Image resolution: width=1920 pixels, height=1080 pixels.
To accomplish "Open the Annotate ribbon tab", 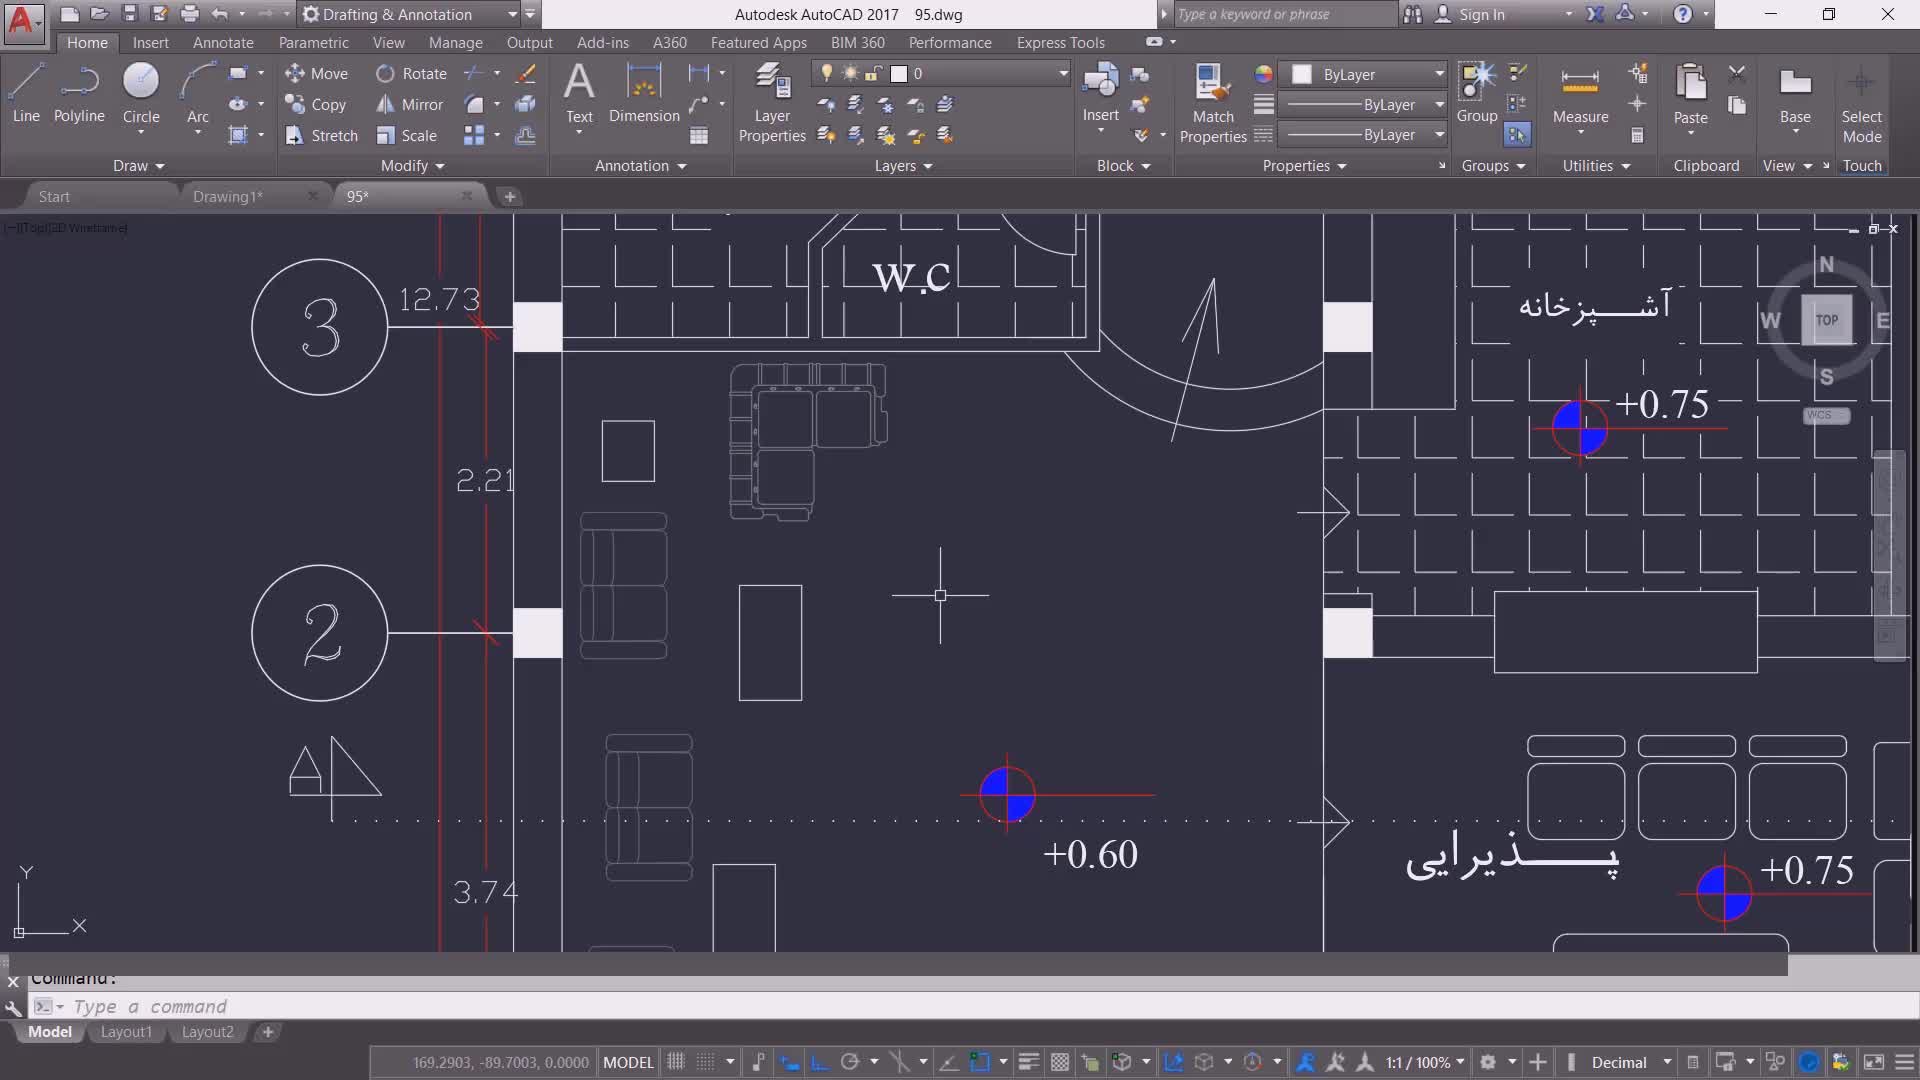I will 223,43.
